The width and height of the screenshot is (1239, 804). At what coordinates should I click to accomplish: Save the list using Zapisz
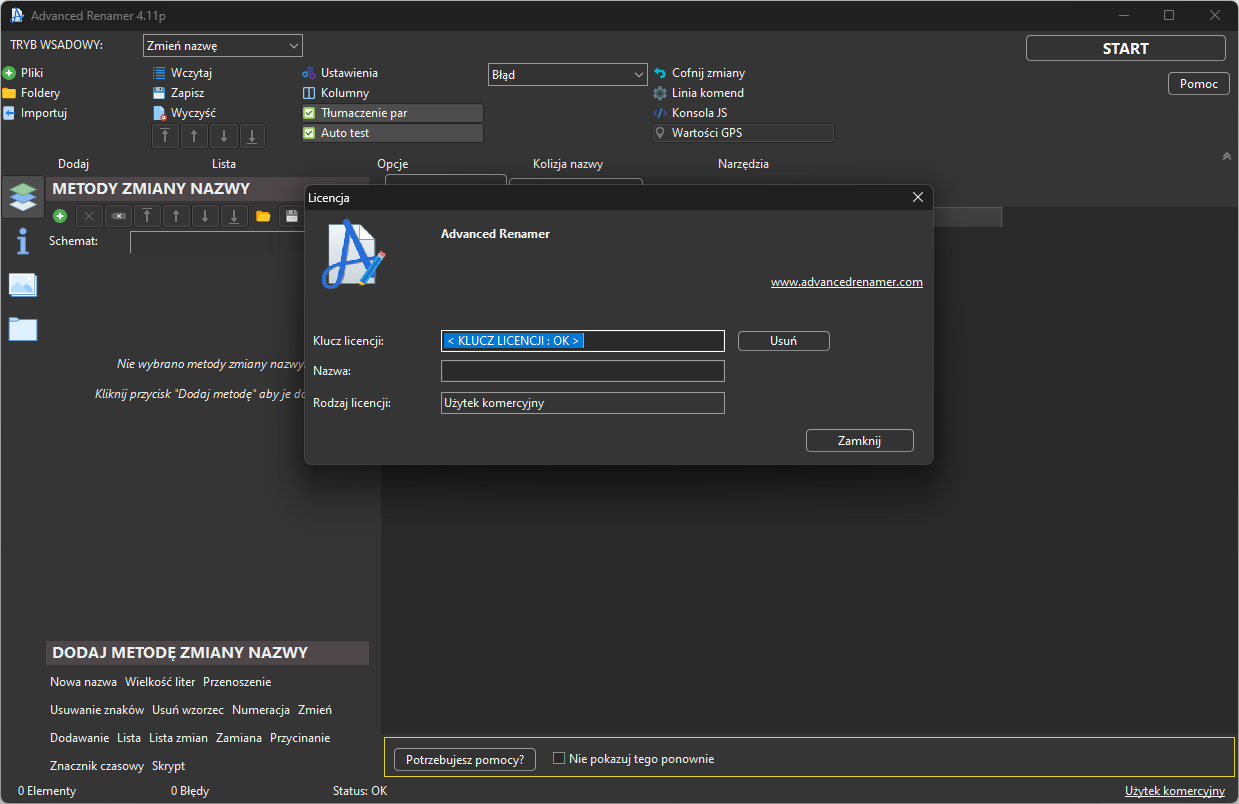178,93
